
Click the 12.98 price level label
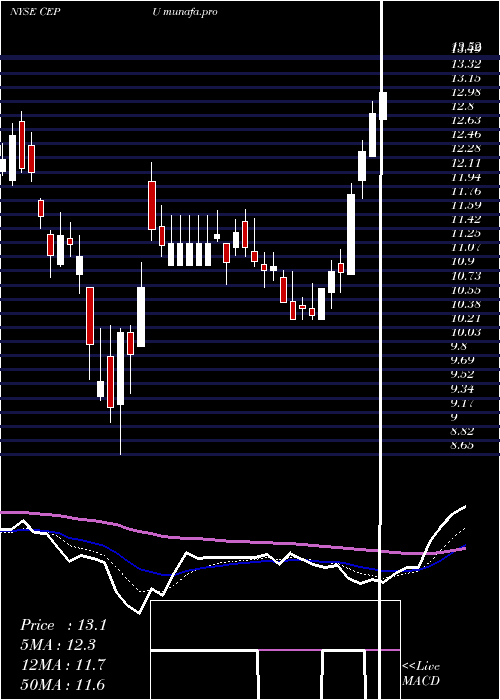[x=466, y=92]
